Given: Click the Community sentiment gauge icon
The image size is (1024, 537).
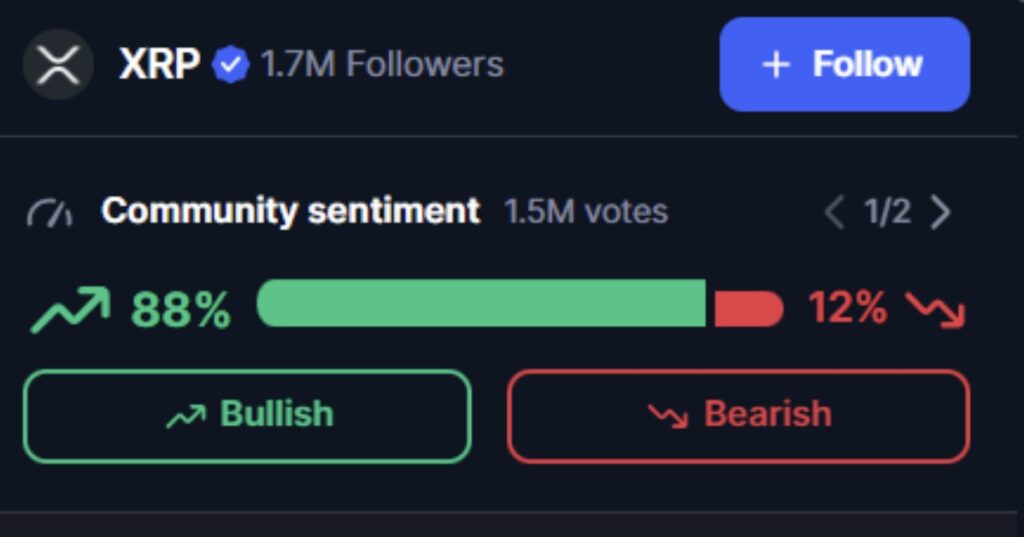Looking at the screenshot, I should 50,213.
